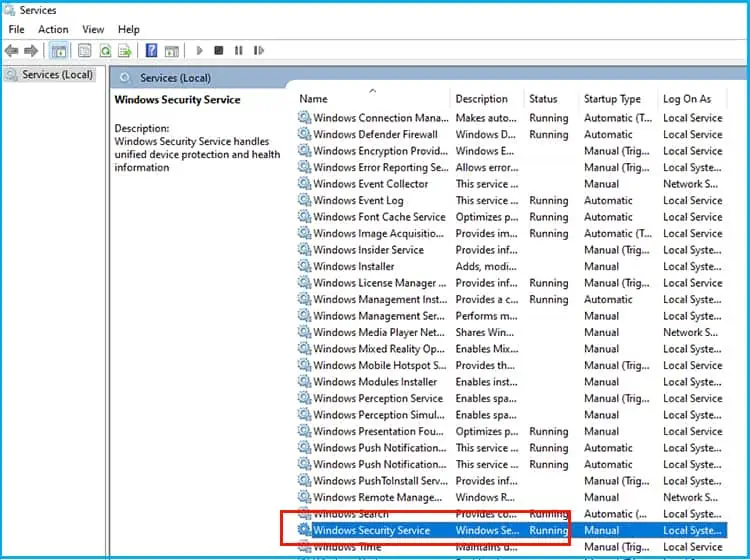Open the View menu

(x=93, y=29)
